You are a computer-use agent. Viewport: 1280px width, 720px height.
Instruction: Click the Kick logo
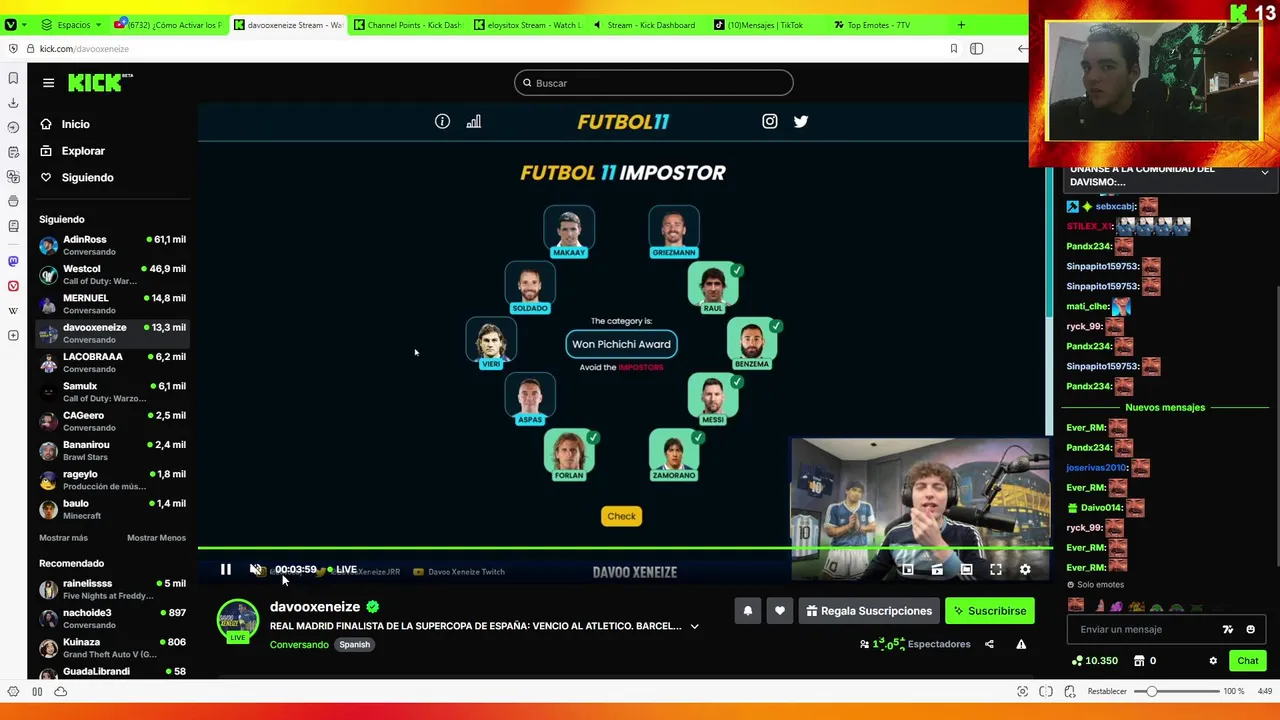100,83
